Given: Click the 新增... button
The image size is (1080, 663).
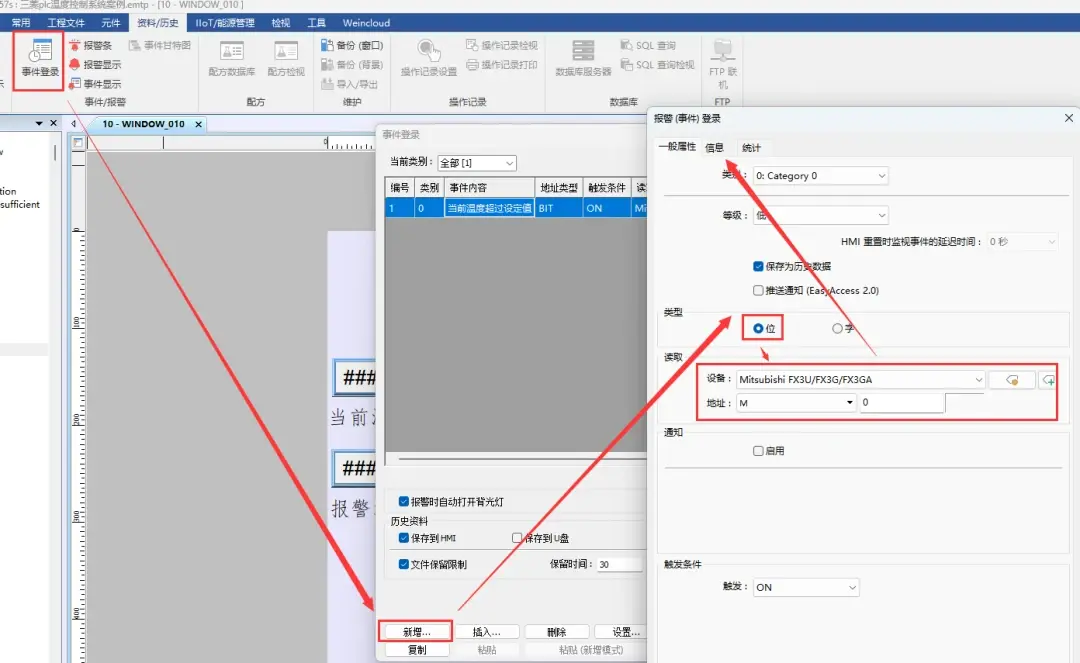Looking at the screenshot, I should 417,631.
